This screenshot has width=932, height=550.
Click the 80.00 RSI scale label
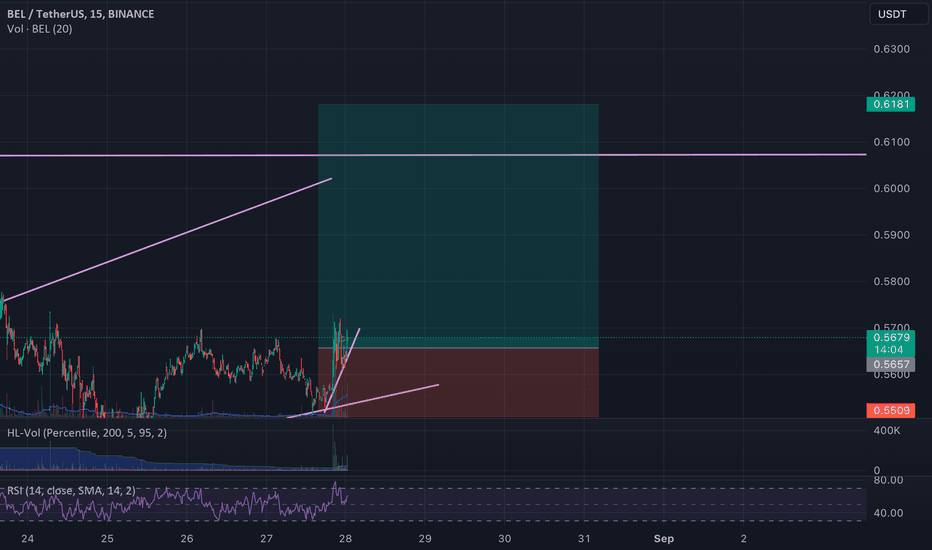pyautogui.click(x=889, y=480)
